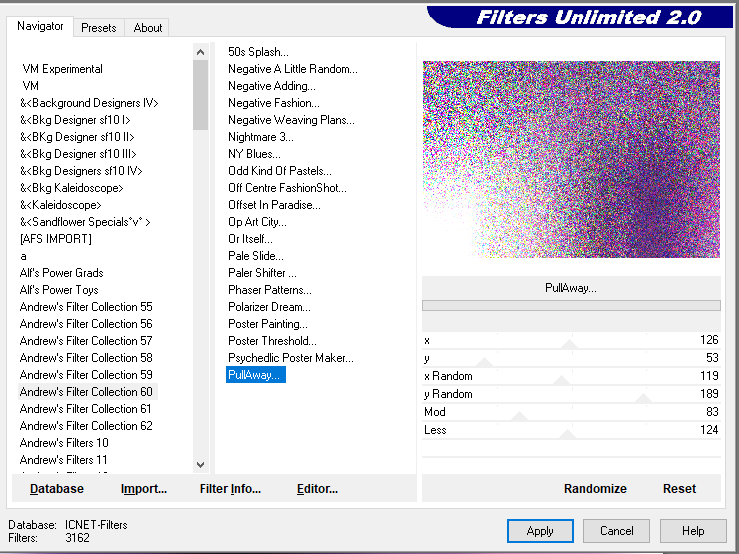Open the filter Editor...

(317, 489)
